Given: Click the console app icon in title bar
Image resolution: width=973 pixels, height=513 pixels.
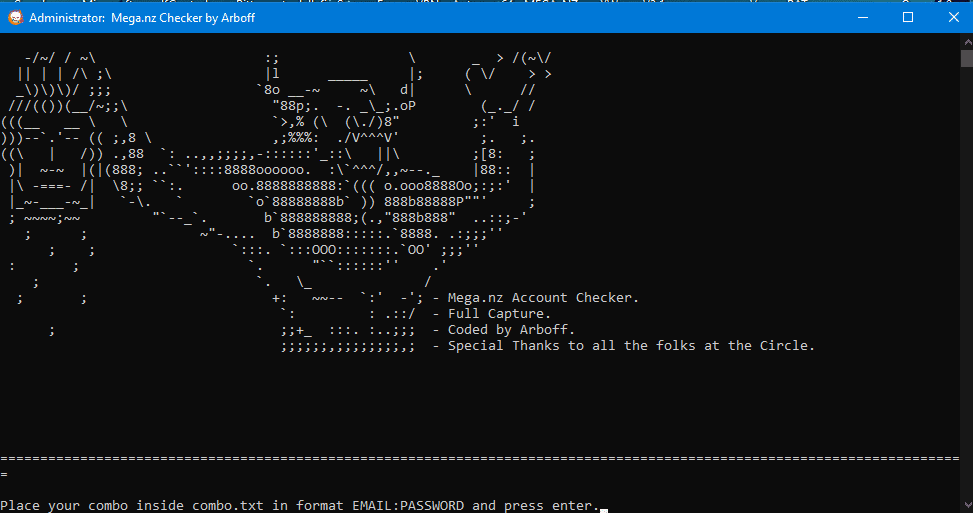Looking at the screenshot, I should 15,17.
